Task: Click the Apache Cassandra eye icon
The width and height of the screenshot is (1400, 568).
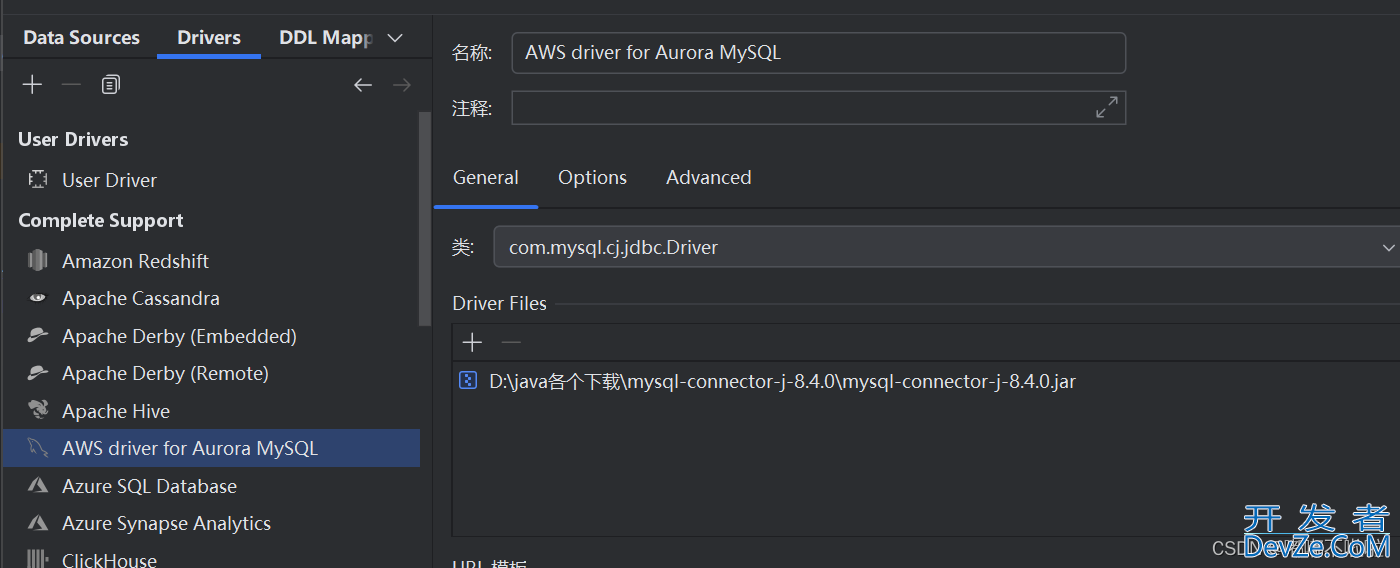Action: click(x=38, y=298)
